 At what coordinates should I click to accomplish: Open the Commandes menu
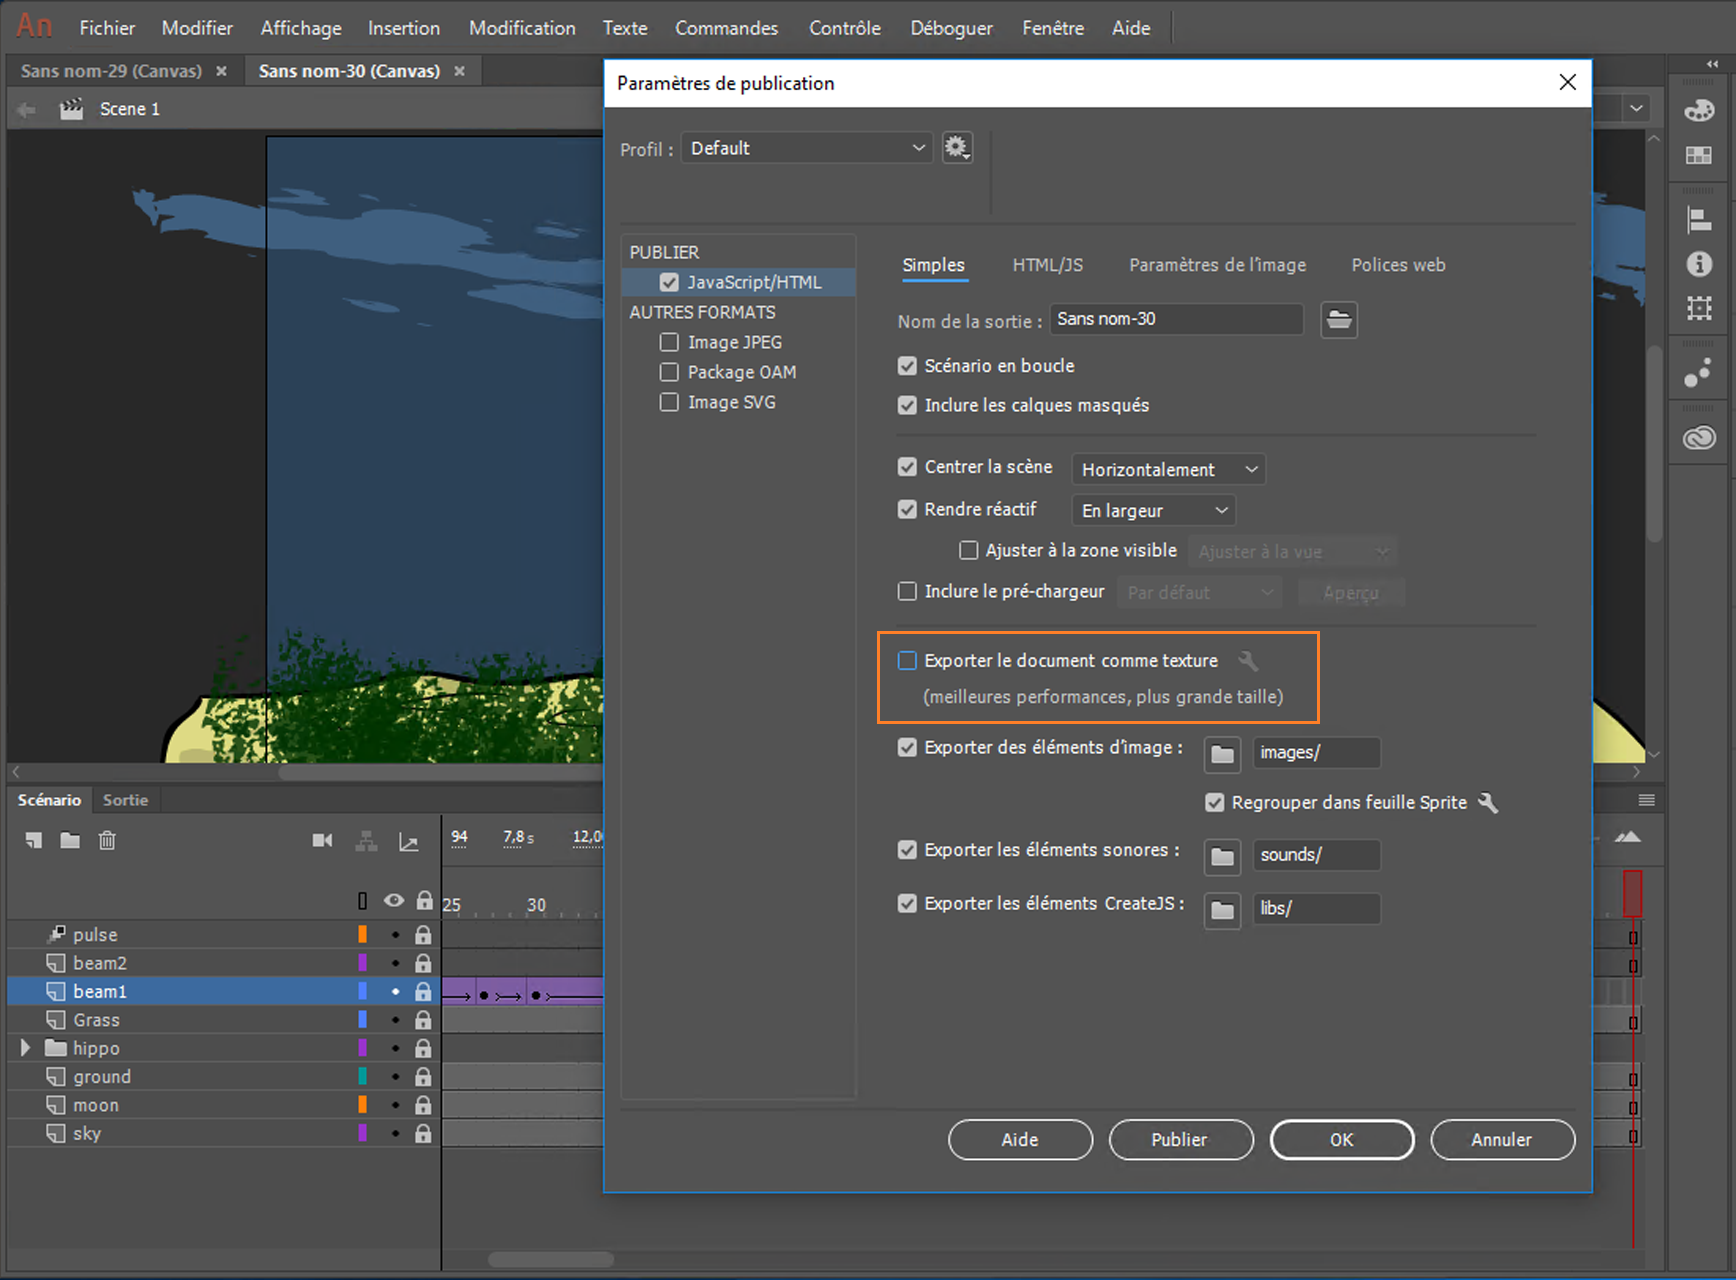(726, 28)
